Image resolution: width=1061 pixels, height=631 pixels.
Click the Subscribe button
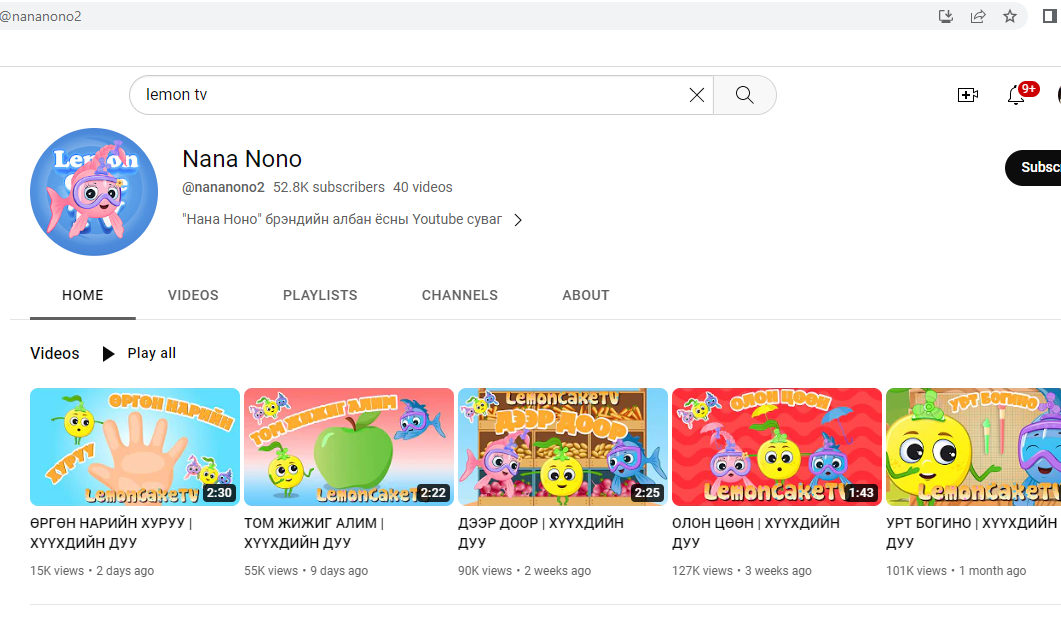pos(1033,167)
